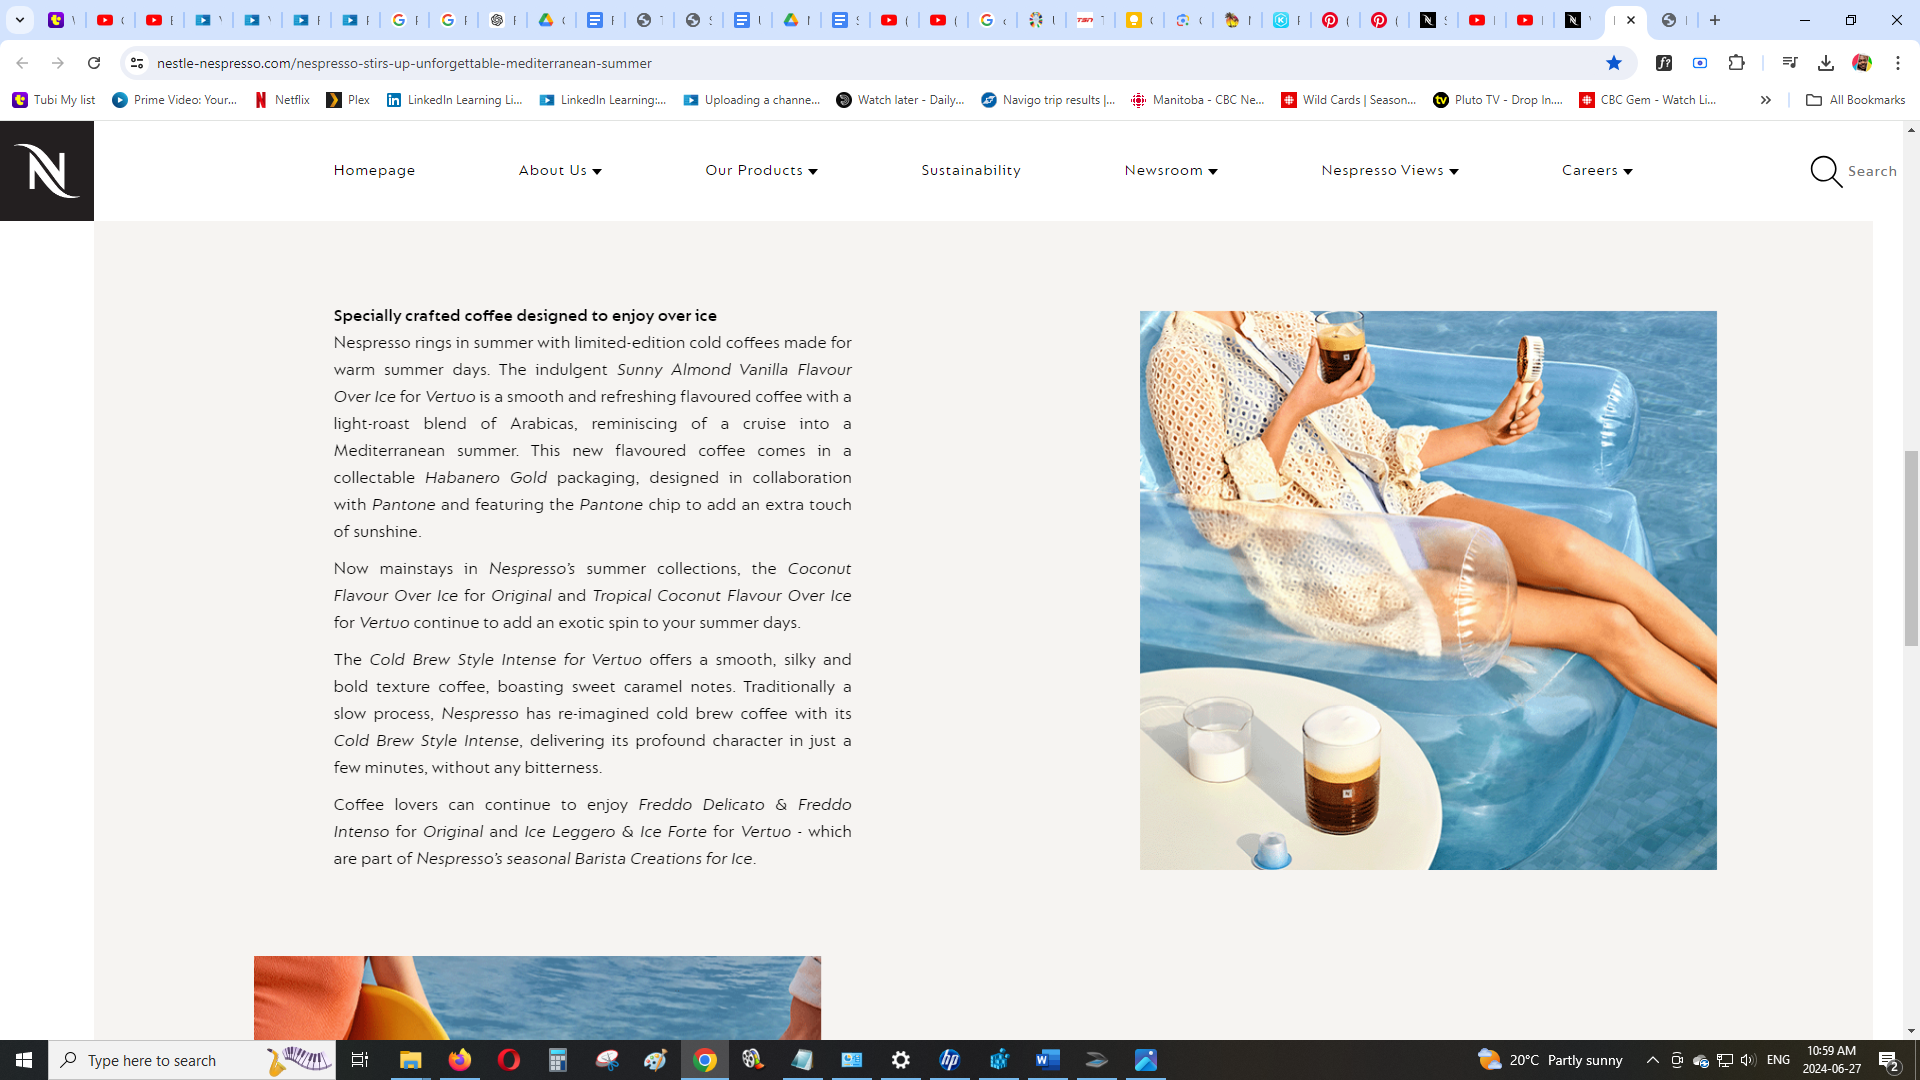Click the Nespresso N logo
1920x1080 pixels.
click(47, 171)
